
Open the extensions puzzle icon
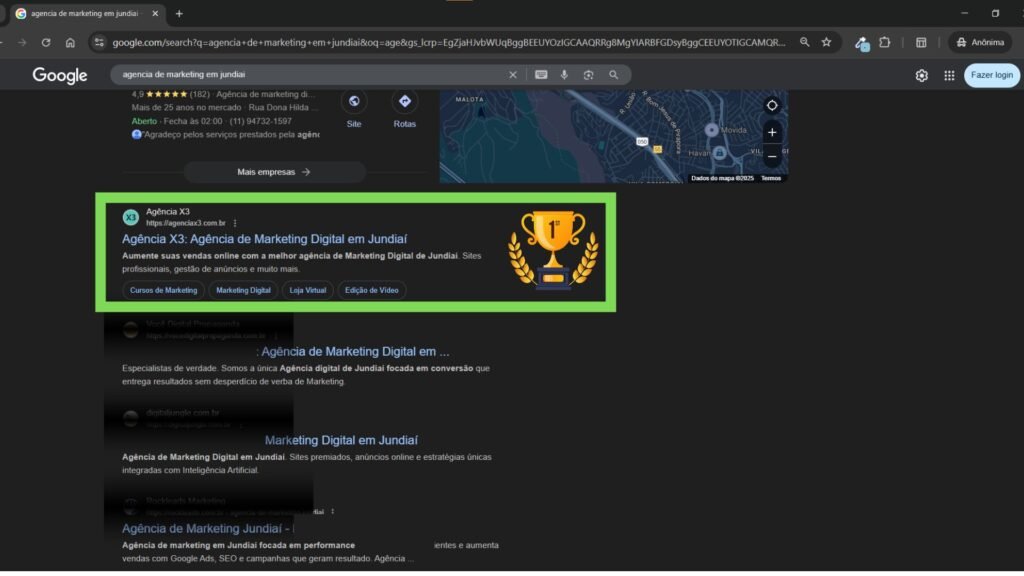(885, 42)
